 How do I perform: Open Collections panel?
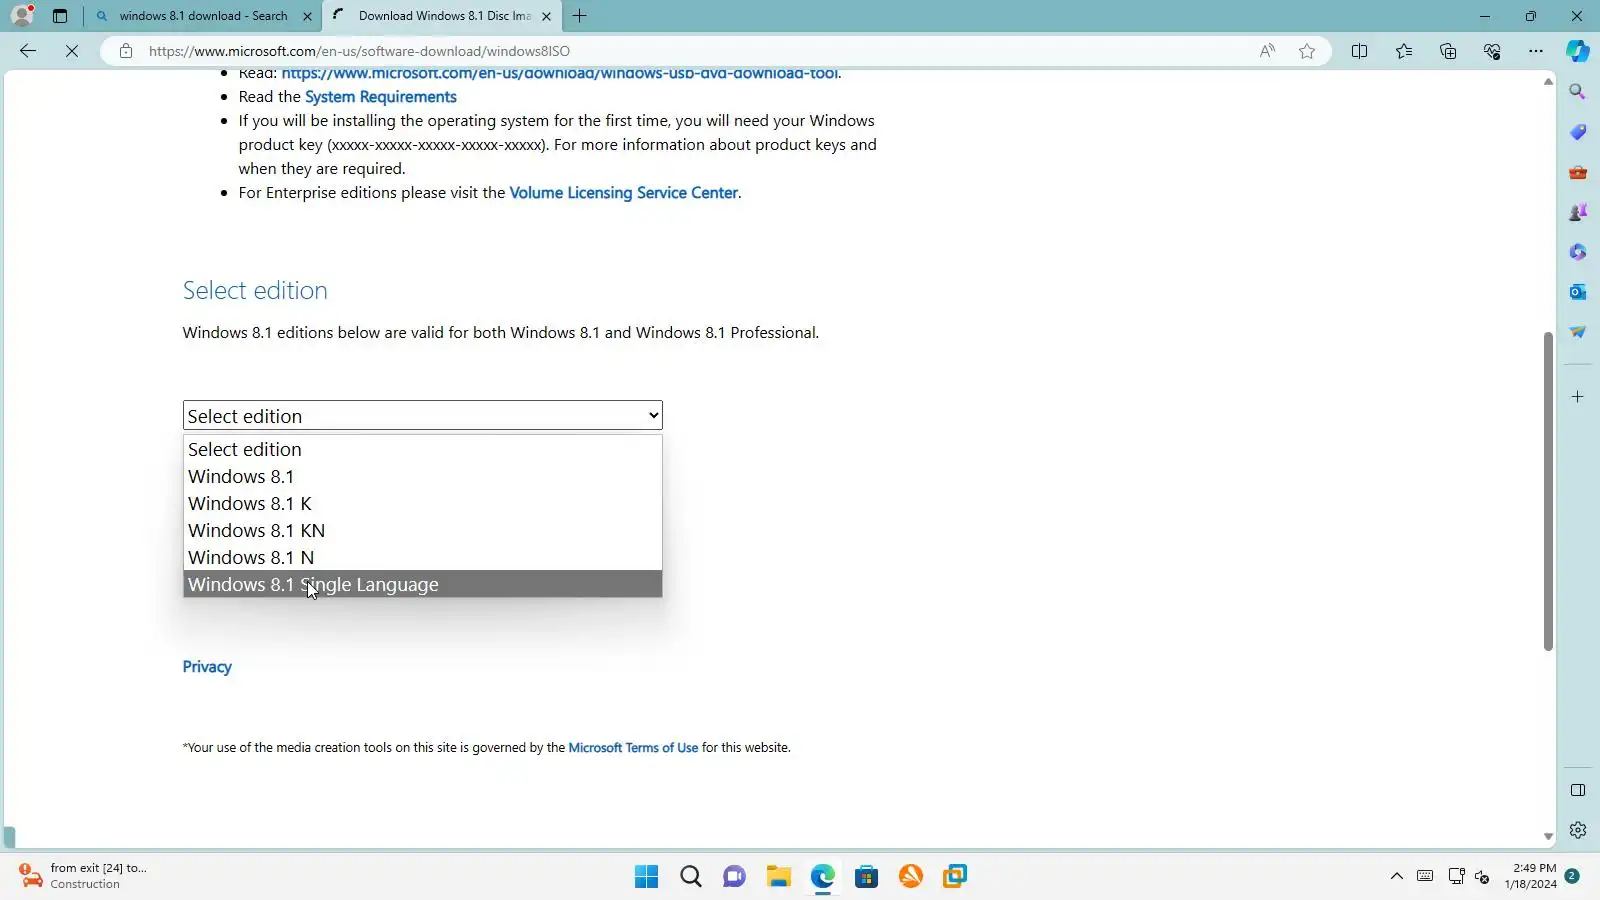click(1448, 51)
